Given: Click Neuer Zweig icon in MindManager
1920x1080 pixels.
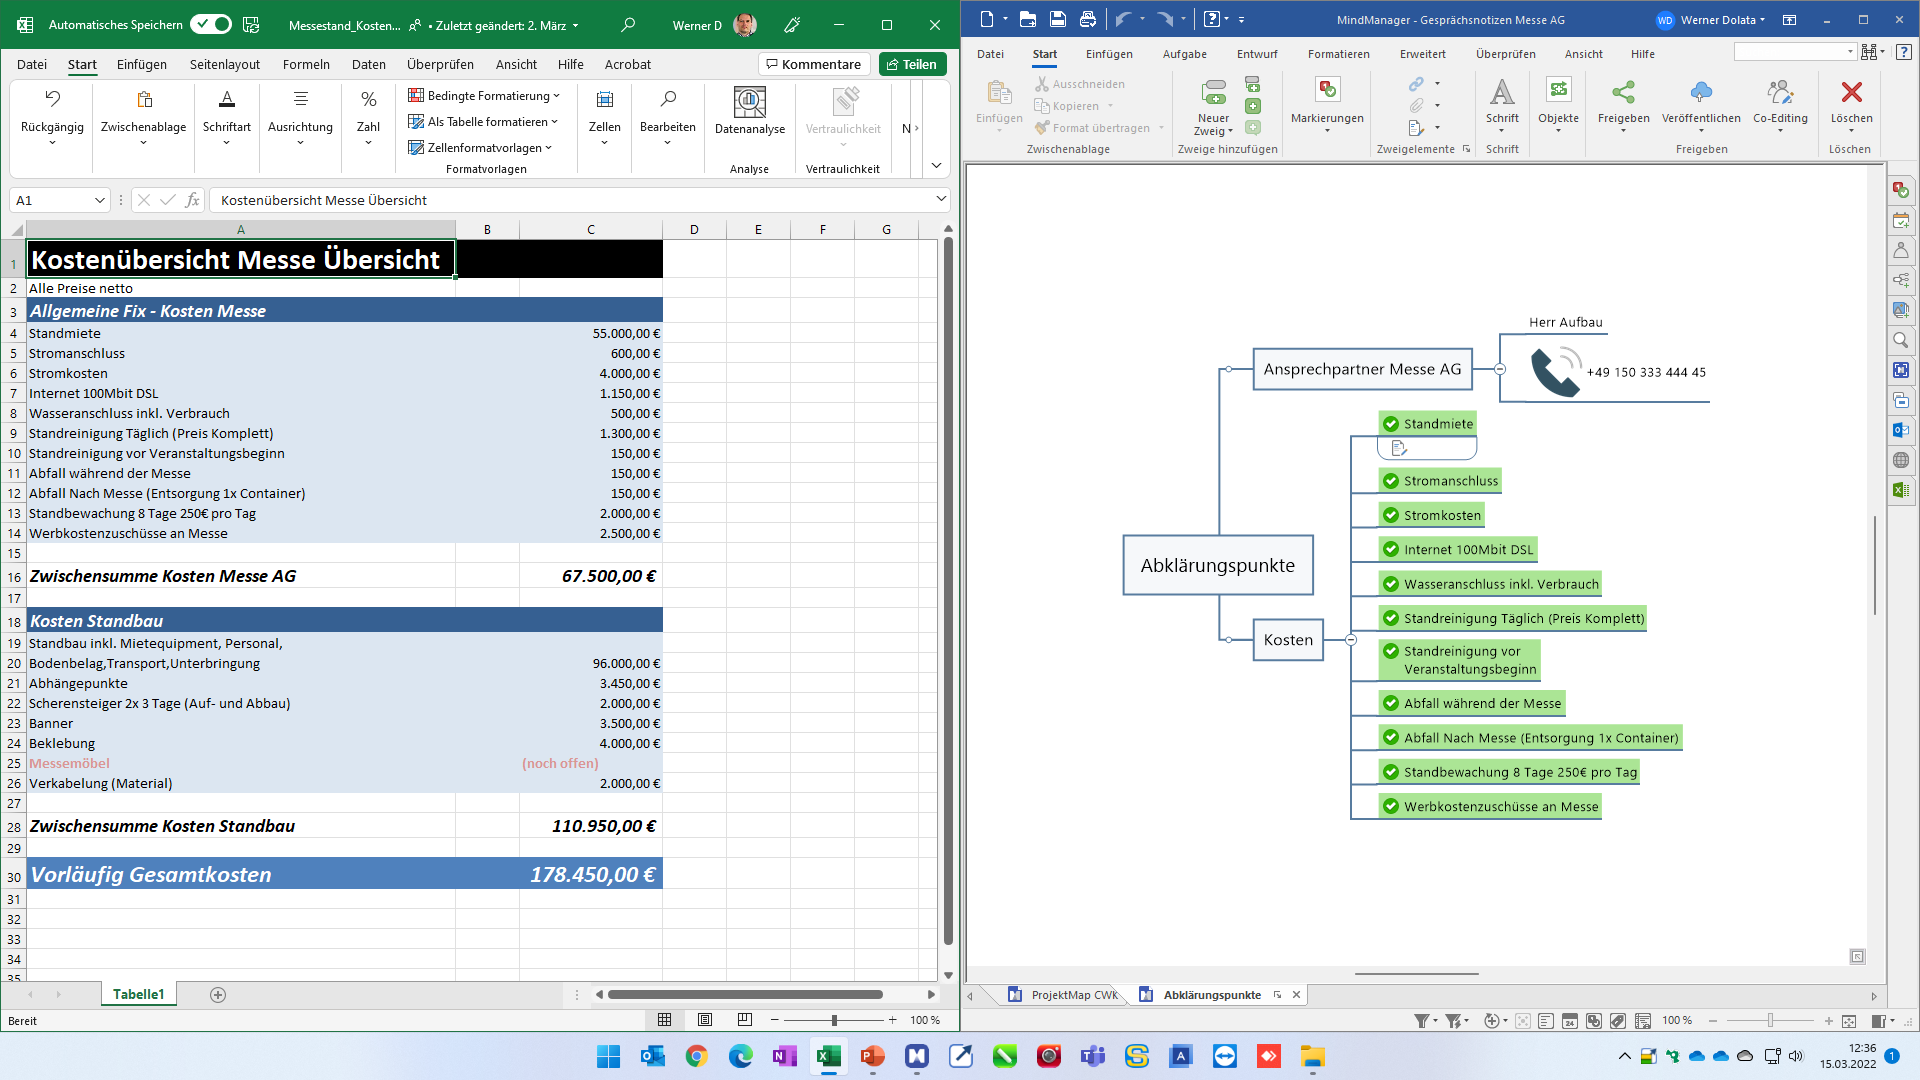Looking at the screenshot, I should coord(1213,93).
